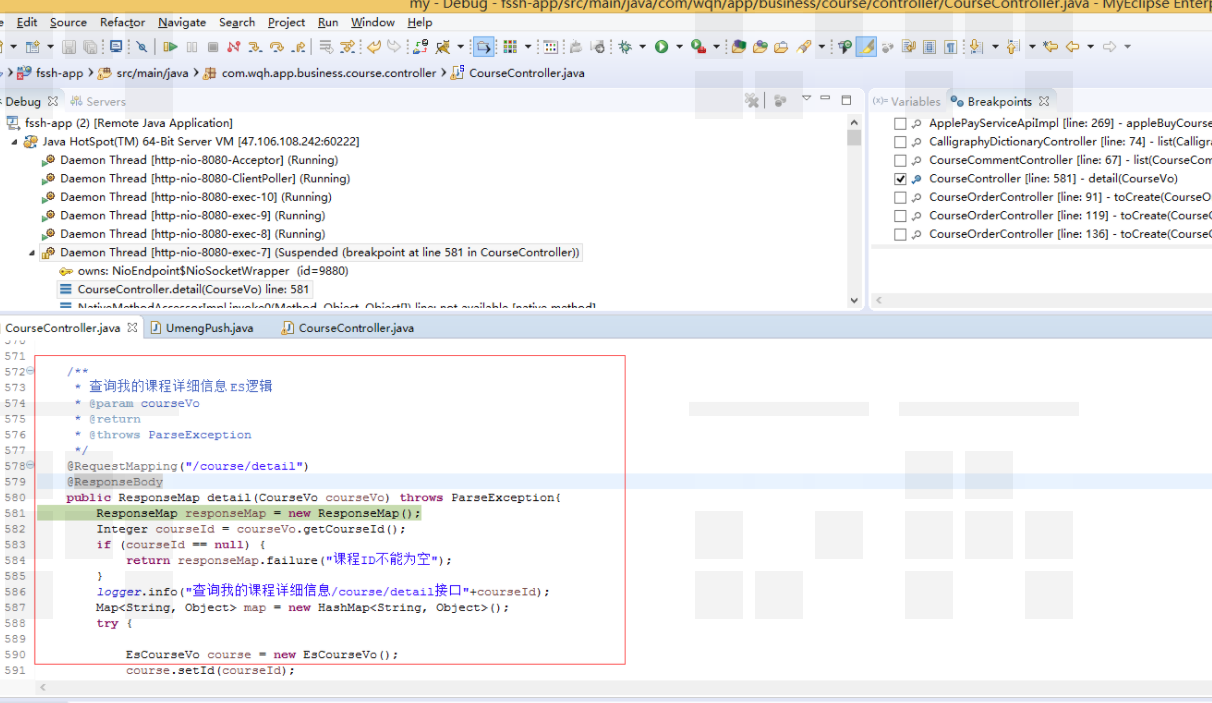Click the Debug bug launch icon
1212x703 pixels.
[x=625, y=46]
